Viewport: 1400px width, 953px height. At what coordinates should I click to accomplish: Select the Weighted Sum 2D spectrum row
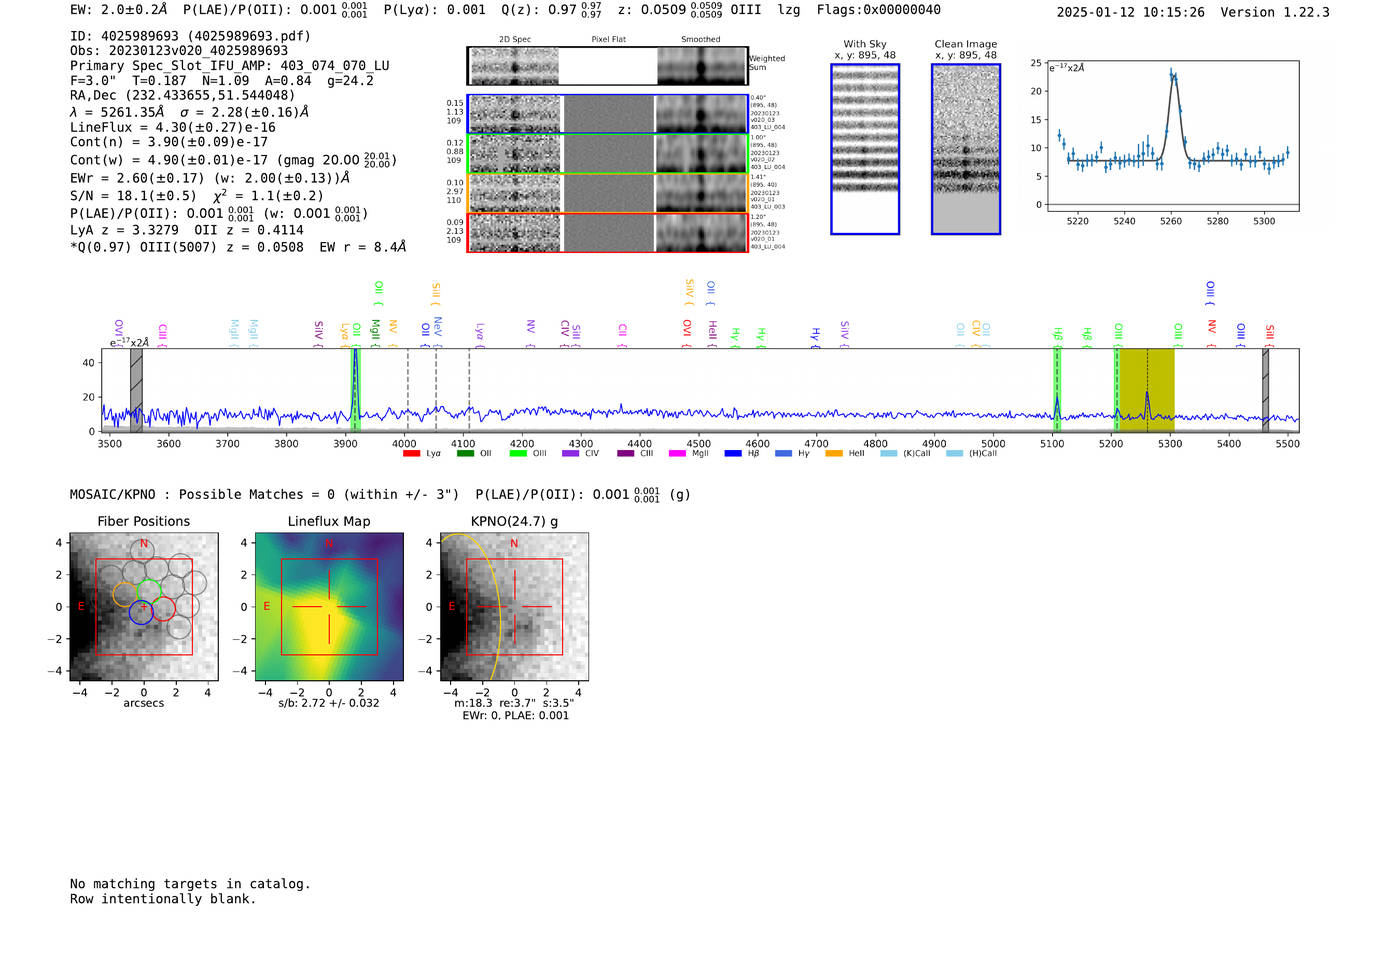[x=608, y=66]
